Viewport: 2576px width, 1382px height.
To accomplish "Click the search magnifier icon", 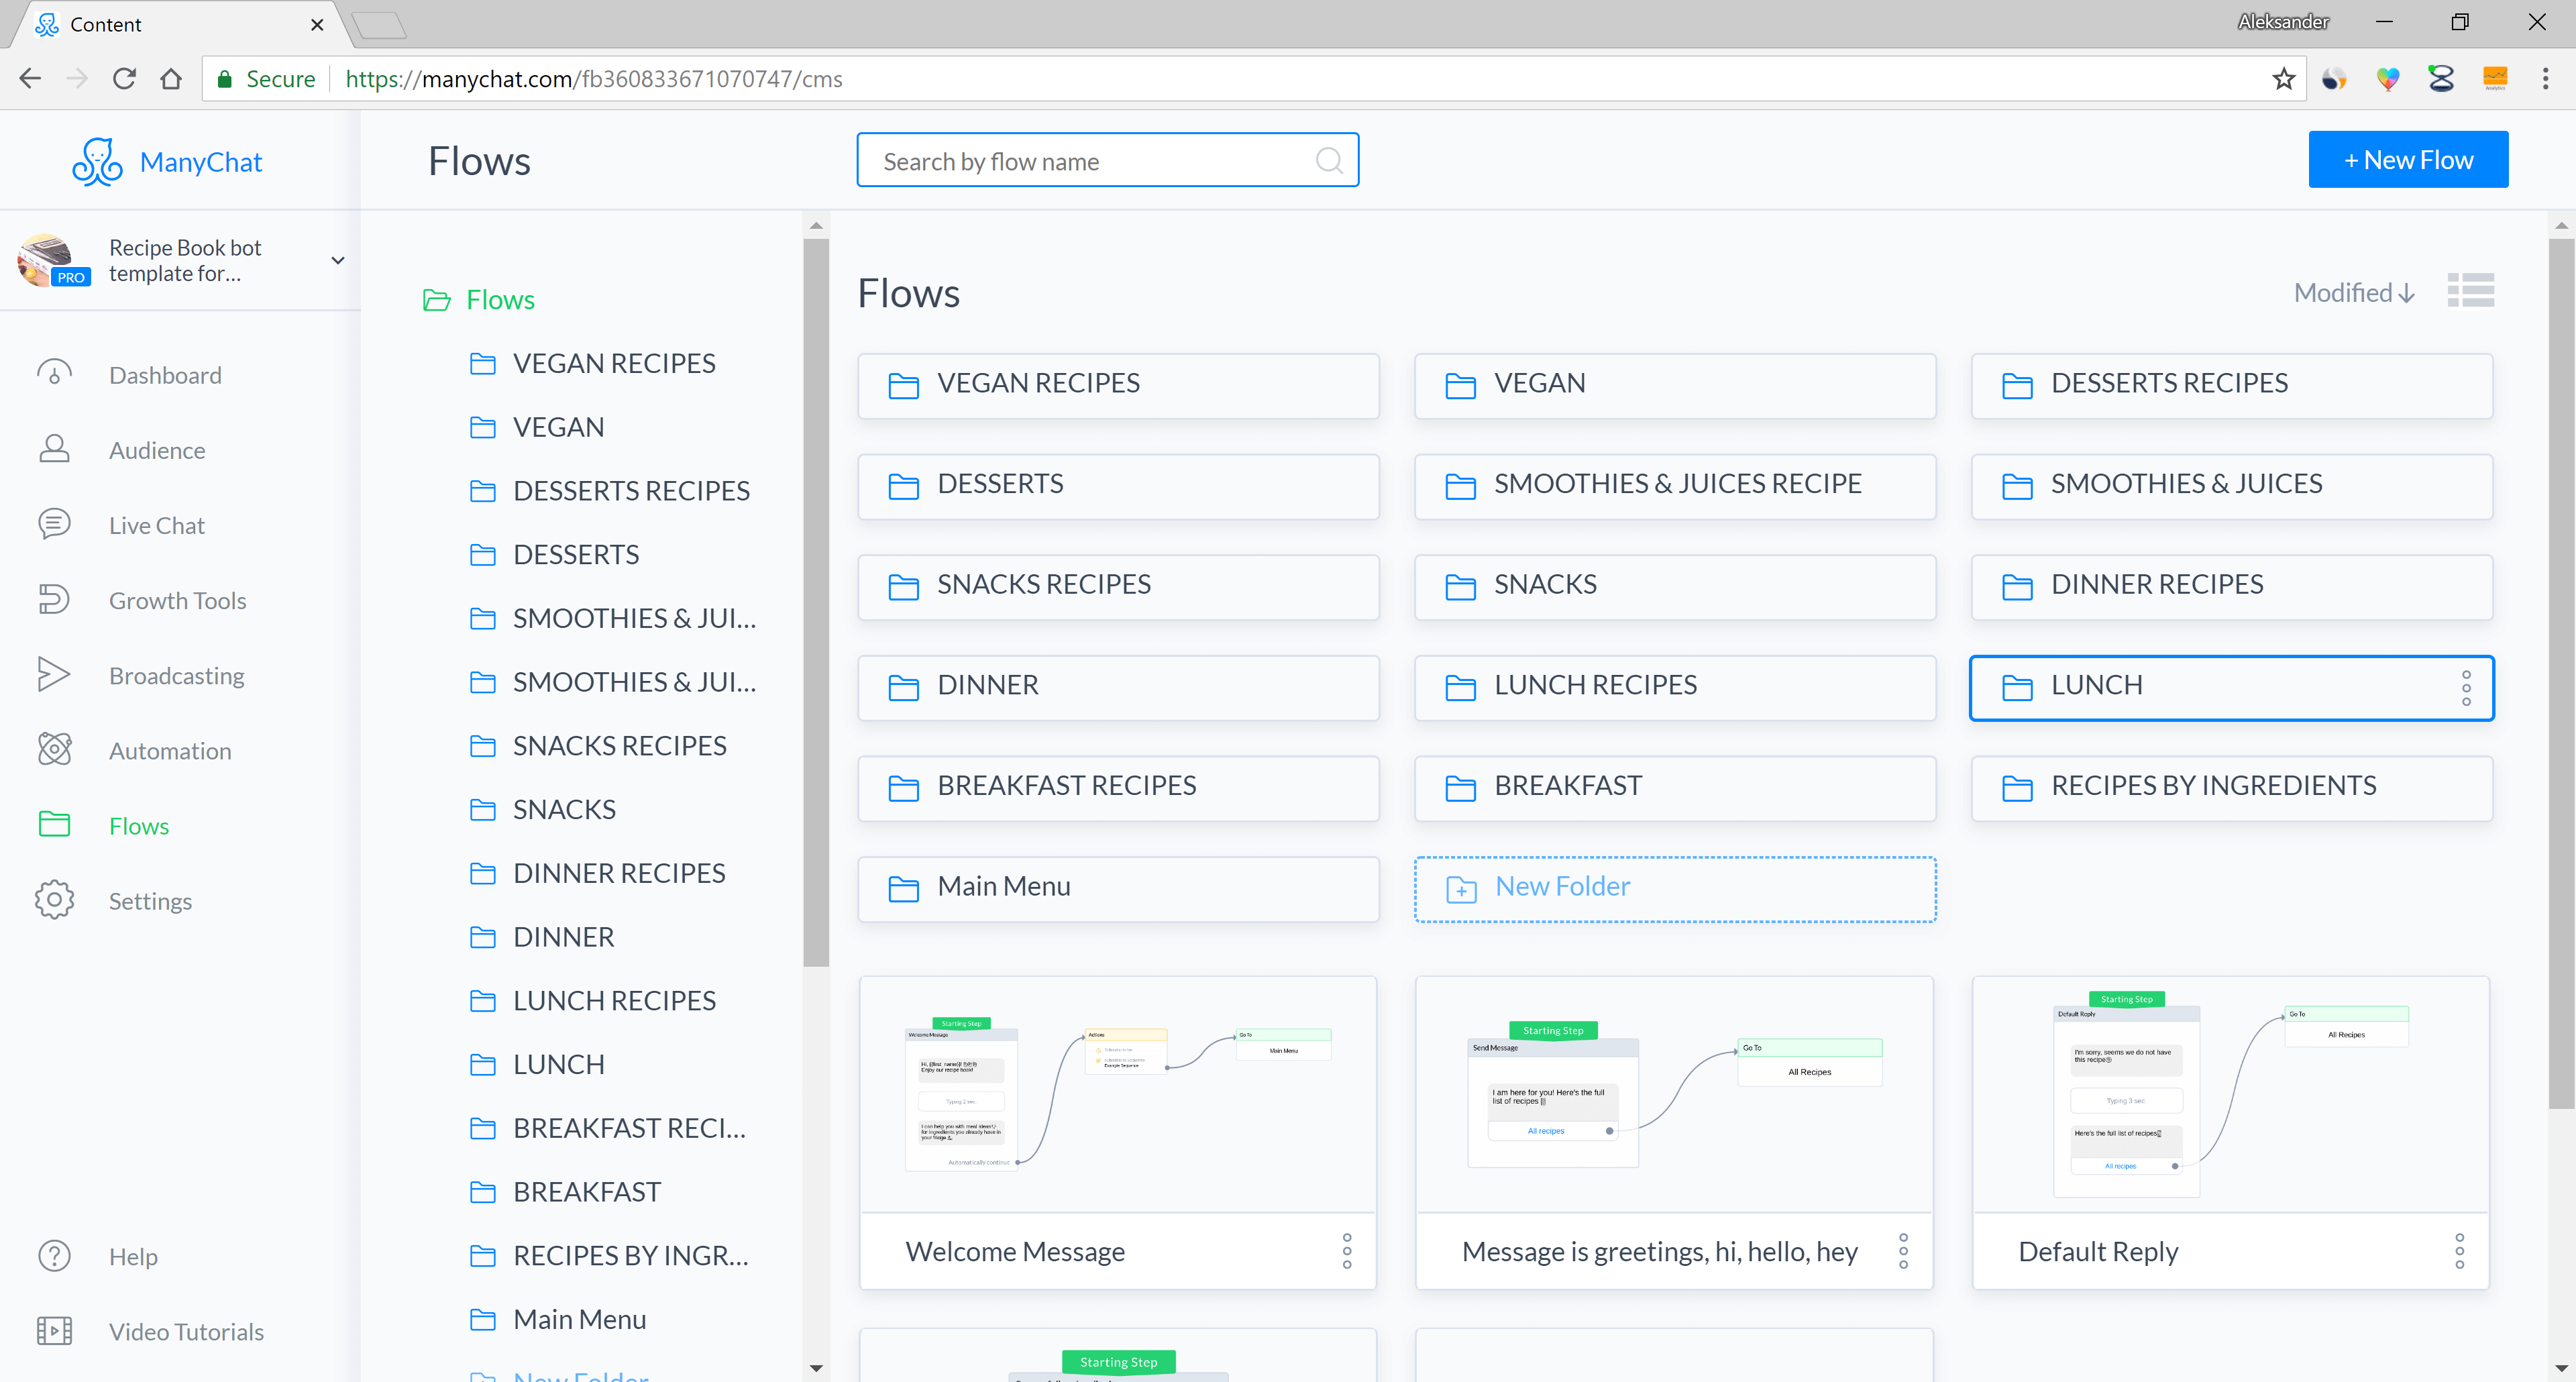I will pyautogui.click(x=1328, y=160).
